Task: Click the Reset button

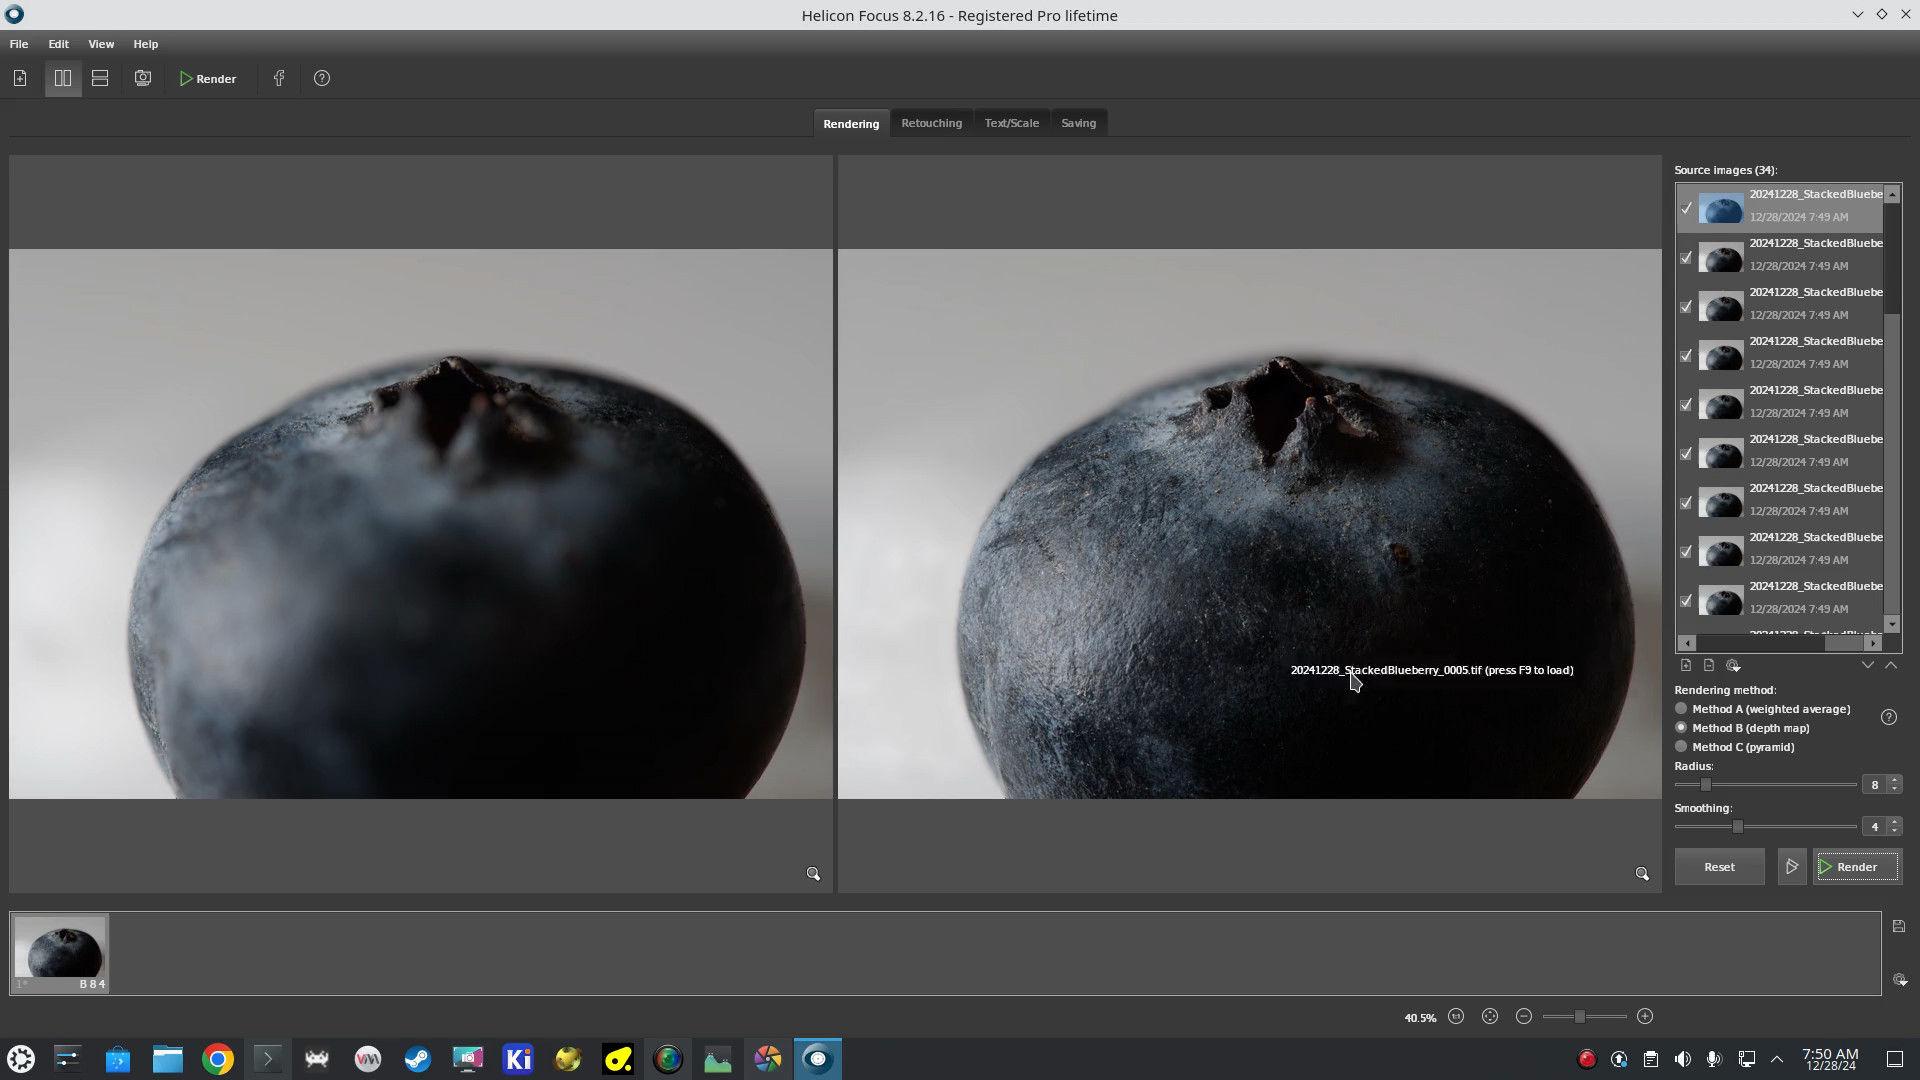Action: coord(1720,867)
